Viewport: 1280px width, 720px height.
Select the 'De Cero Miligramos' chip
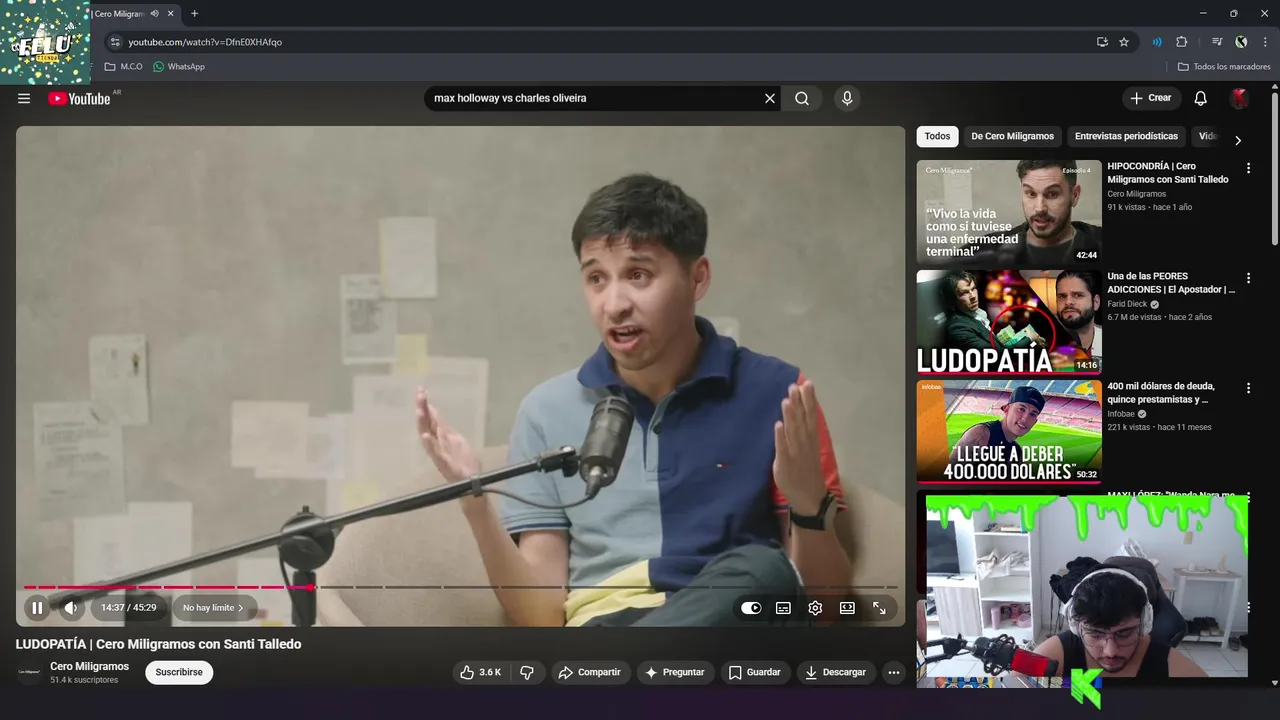pos(1012,136)
